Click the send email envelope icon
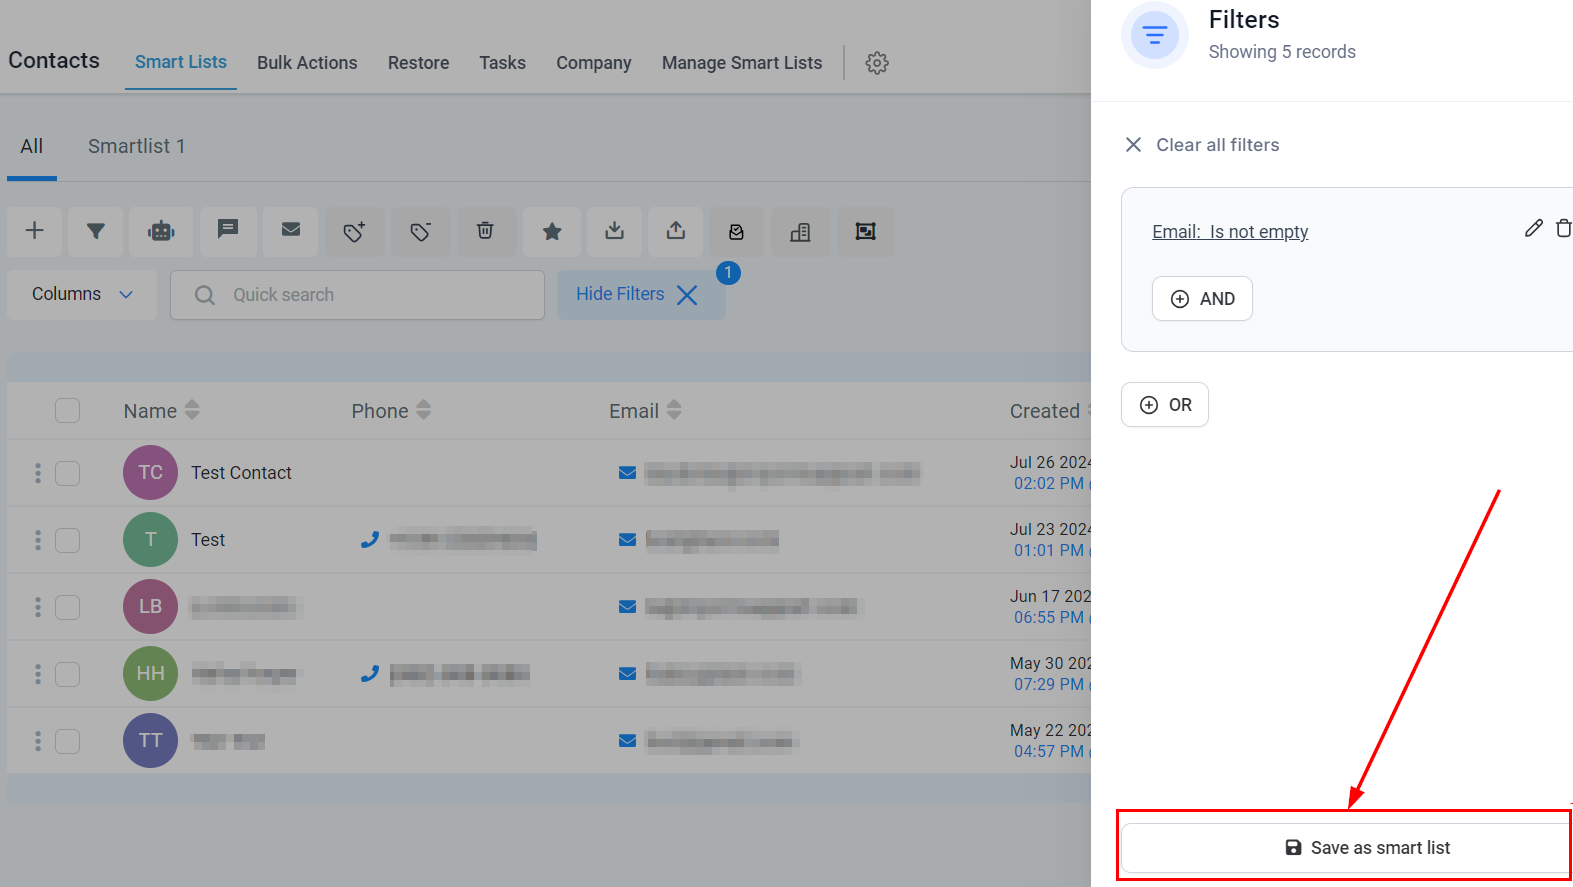 pyautogui.click(x=291, y=231)
